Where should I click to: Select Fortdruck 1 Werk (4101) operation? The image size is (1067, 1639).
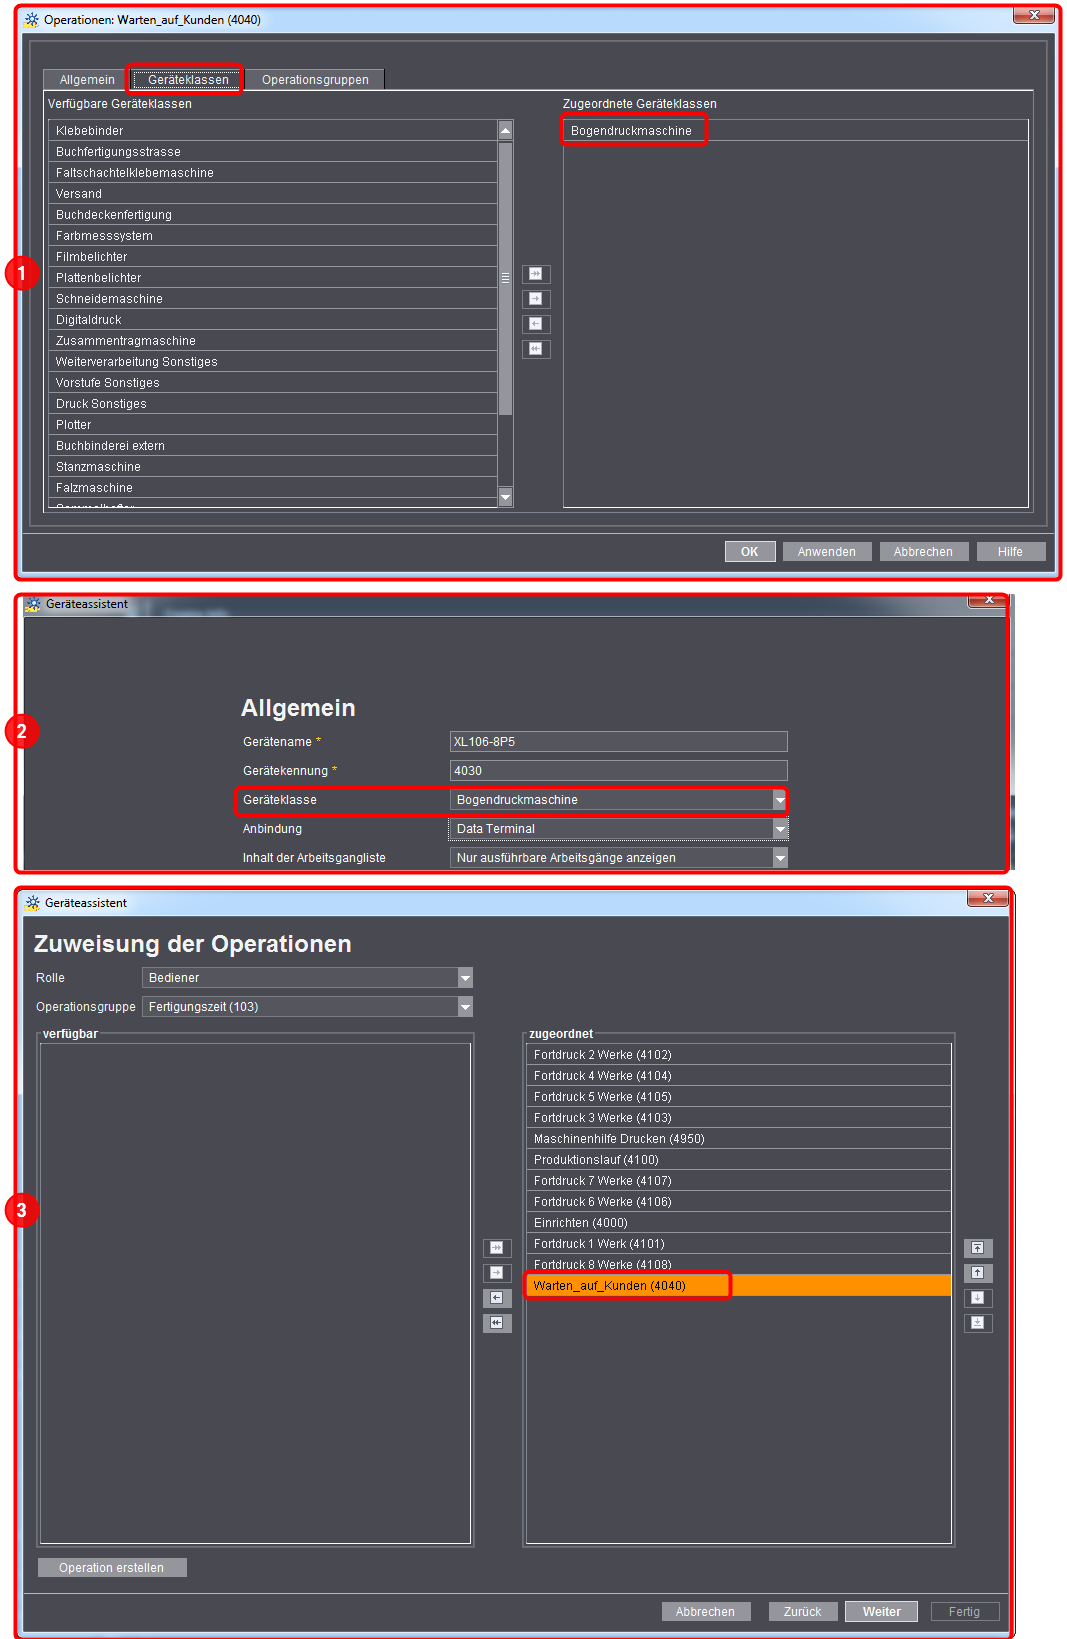(739, 1244)
